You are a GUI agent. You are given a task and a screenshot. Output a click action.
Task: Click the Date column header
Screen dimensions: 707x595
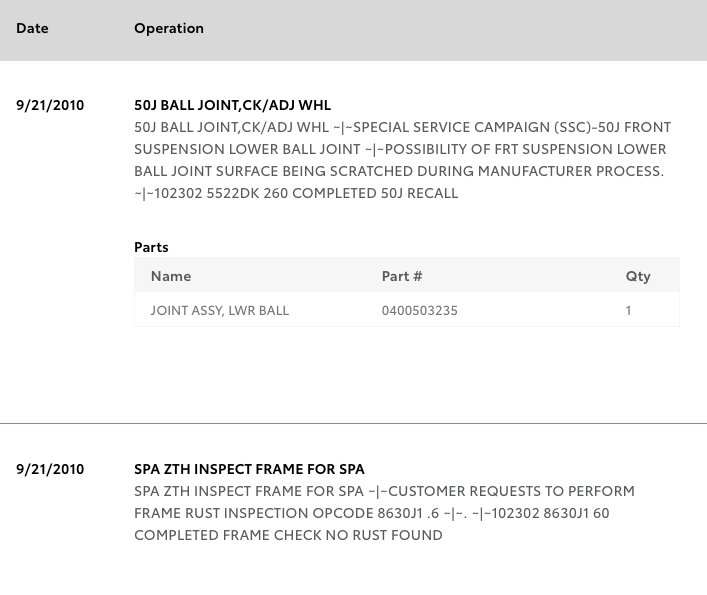(32, 28)
